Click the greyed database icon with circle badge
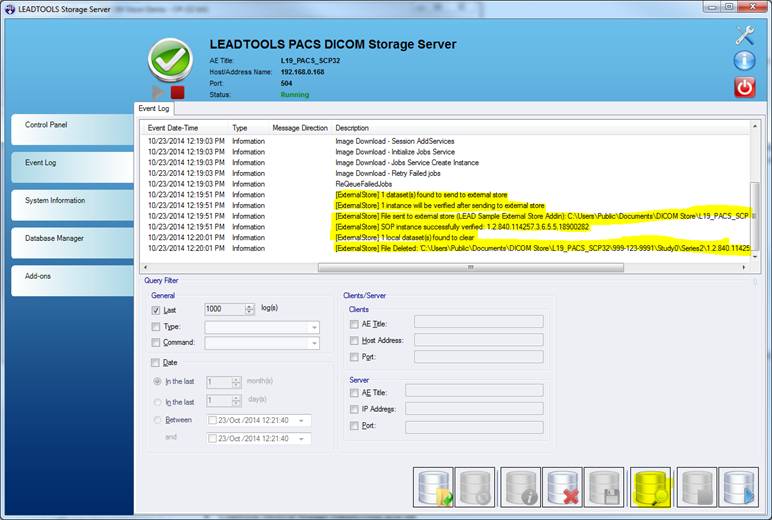Viewport: 772px width, 520px height. click(x=475, y=488)
